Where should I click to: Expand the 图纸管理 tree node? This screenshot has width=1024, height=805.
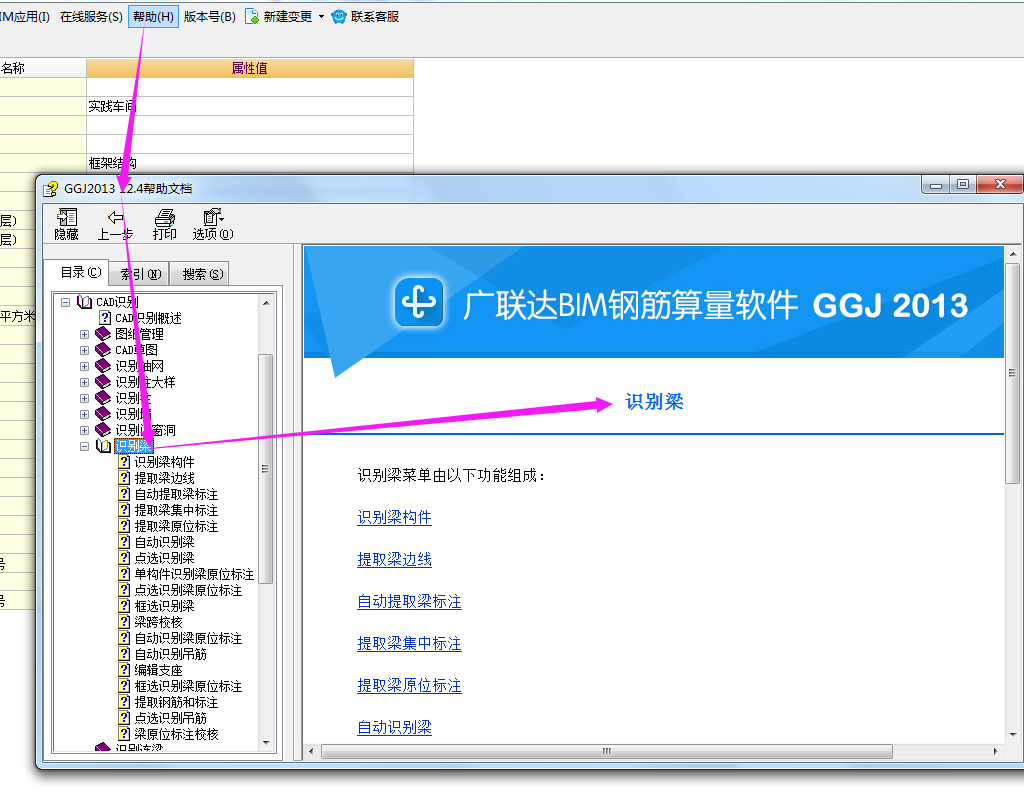(x=84, y=334)
